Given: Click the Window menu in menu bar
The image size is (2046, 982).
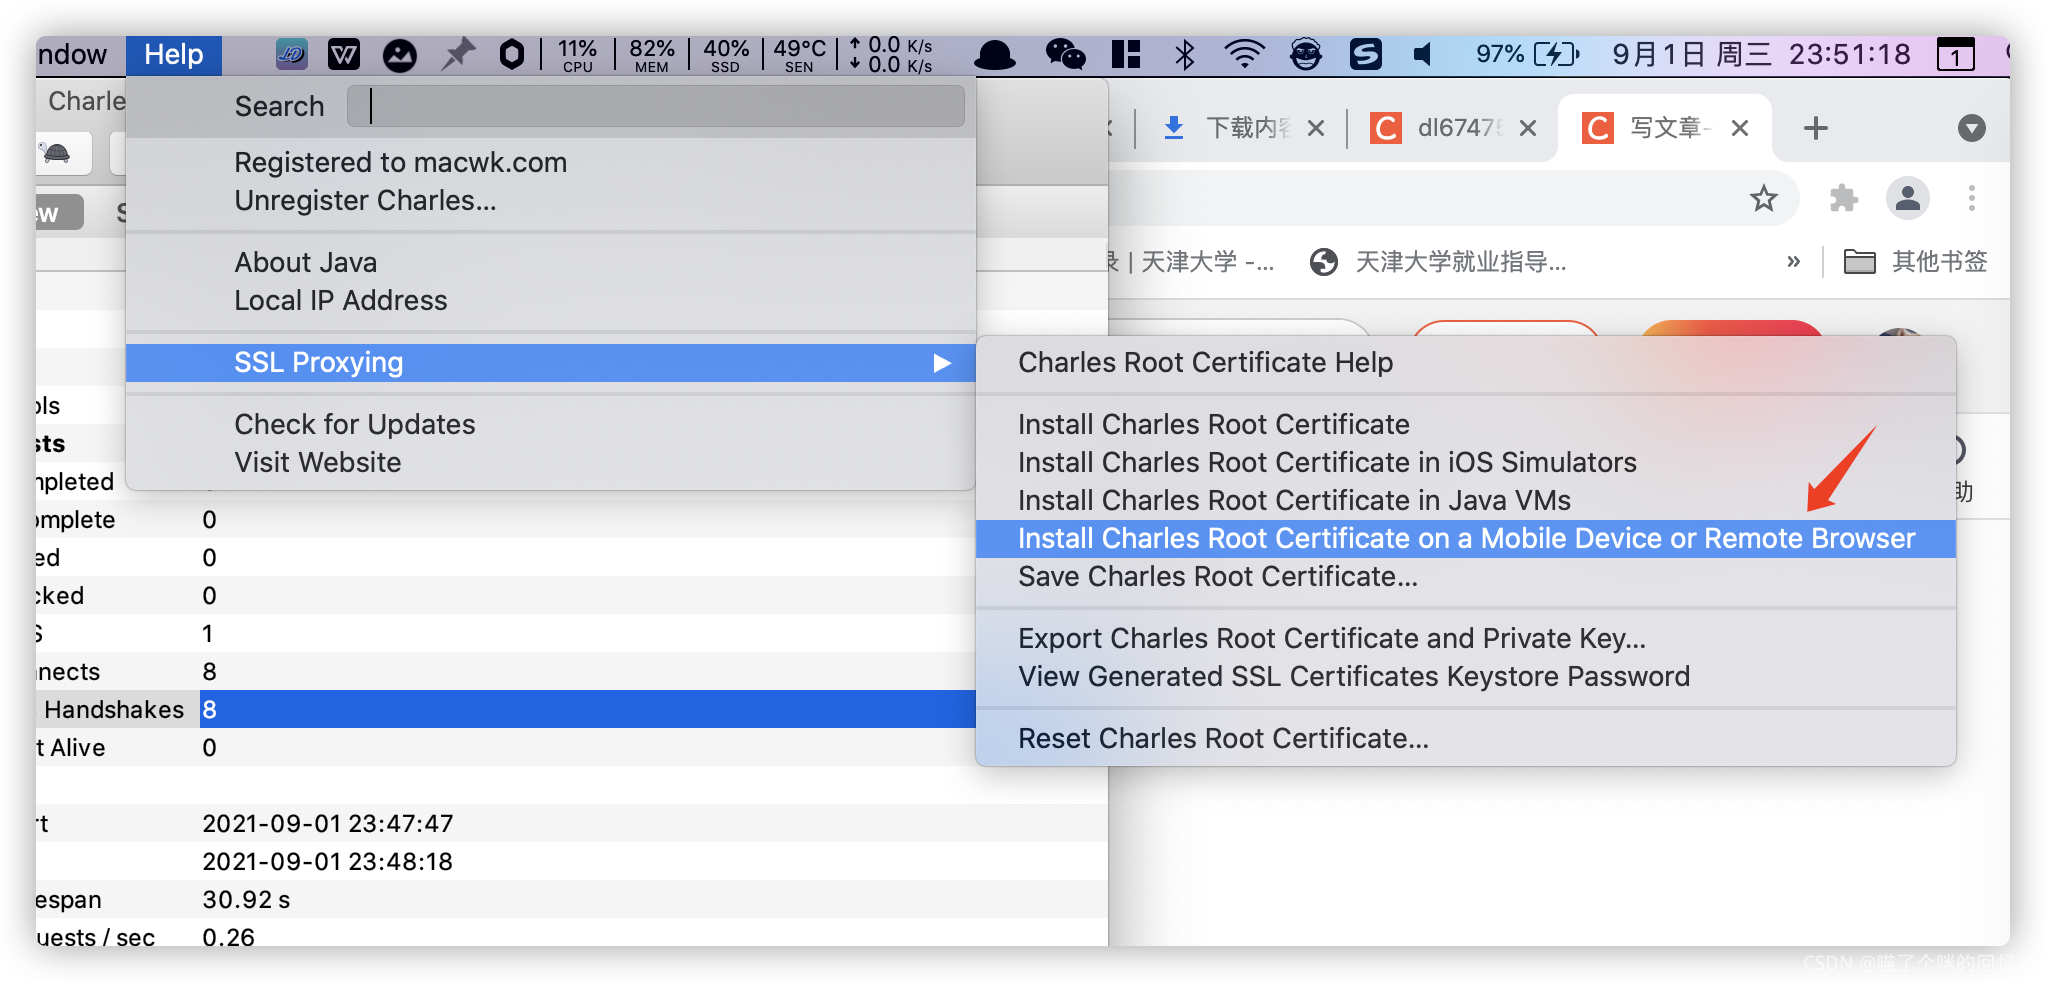Looking at the screenshot, I should pos(72,54).
